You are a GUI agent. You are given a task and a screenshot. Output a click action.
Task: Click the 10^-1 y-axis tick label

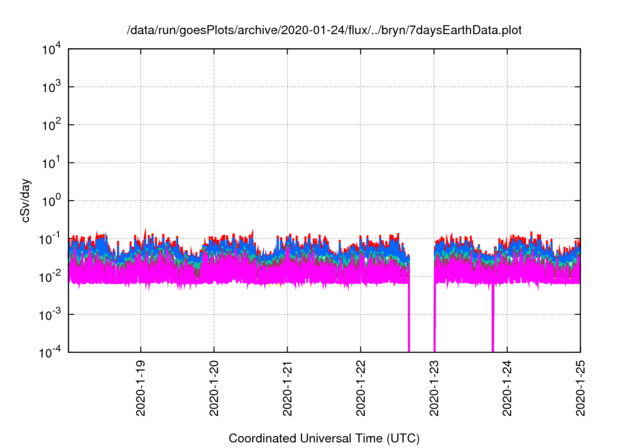[50, 239]
